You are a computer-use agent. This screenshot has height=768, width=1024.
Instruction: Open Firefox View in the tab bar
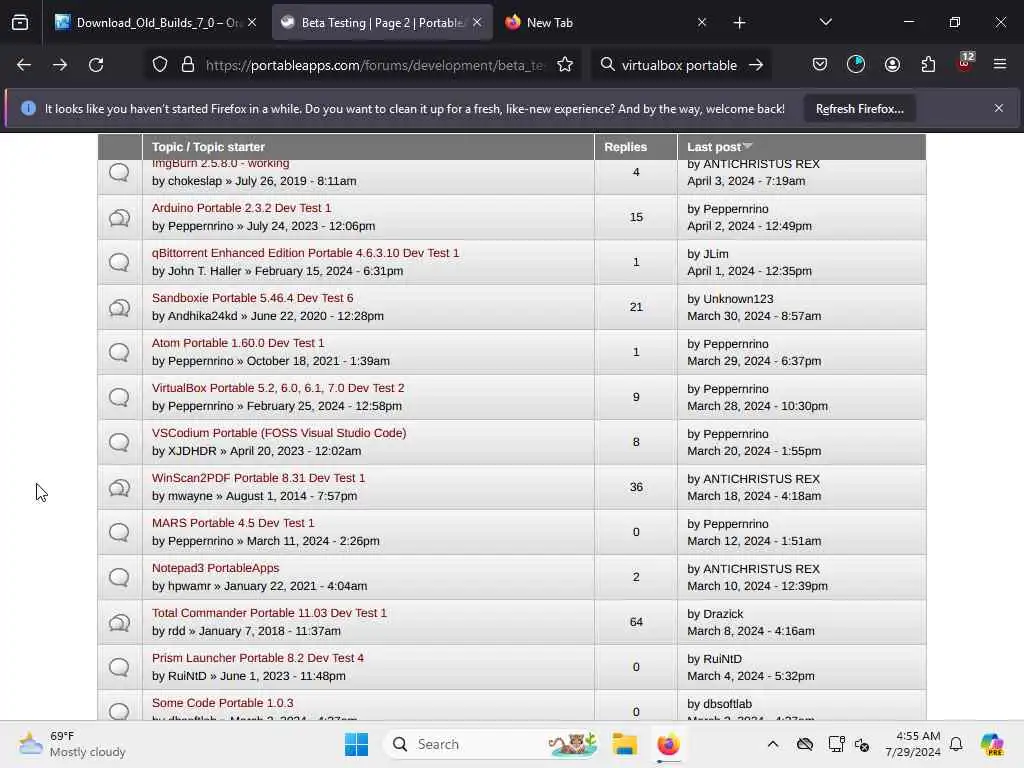click(20, 22)
